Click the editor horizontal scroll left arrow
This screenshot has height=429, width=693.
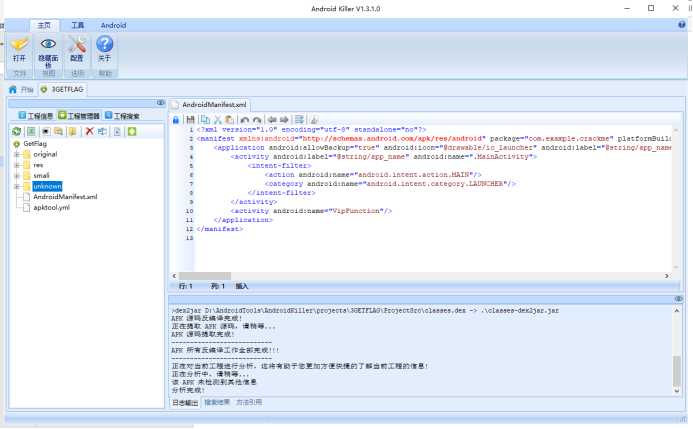coord(174,276)
